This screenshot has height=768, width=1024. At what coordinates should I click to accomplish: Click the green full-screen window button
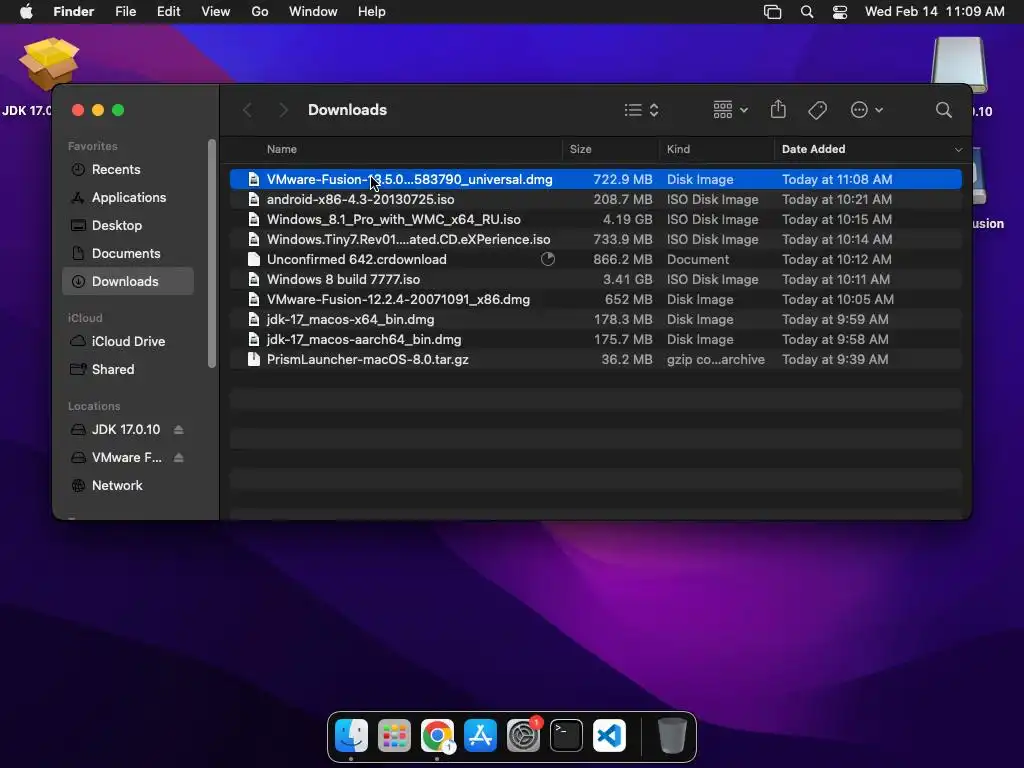[x=118, y=110]
